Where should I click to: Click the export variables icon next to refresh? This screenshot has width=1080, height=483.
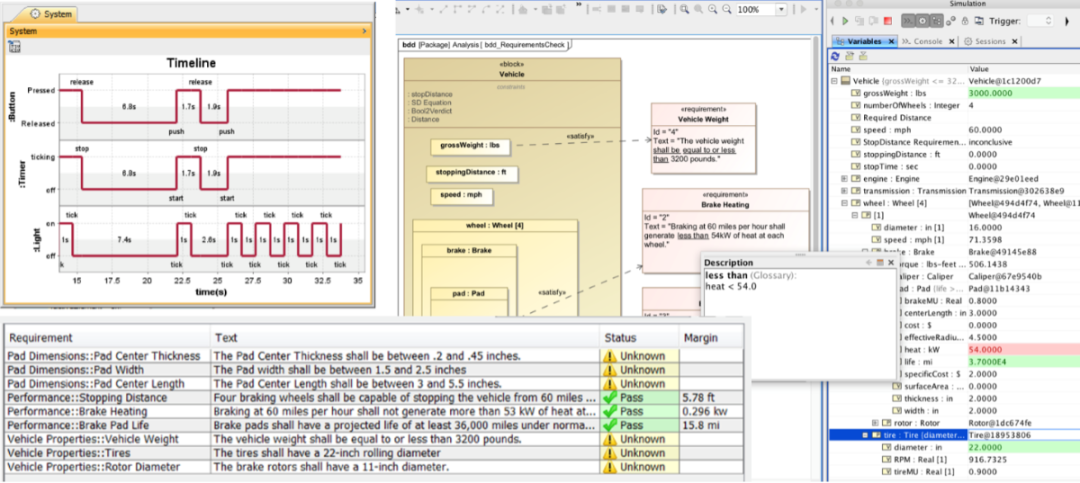pos(850,56)
